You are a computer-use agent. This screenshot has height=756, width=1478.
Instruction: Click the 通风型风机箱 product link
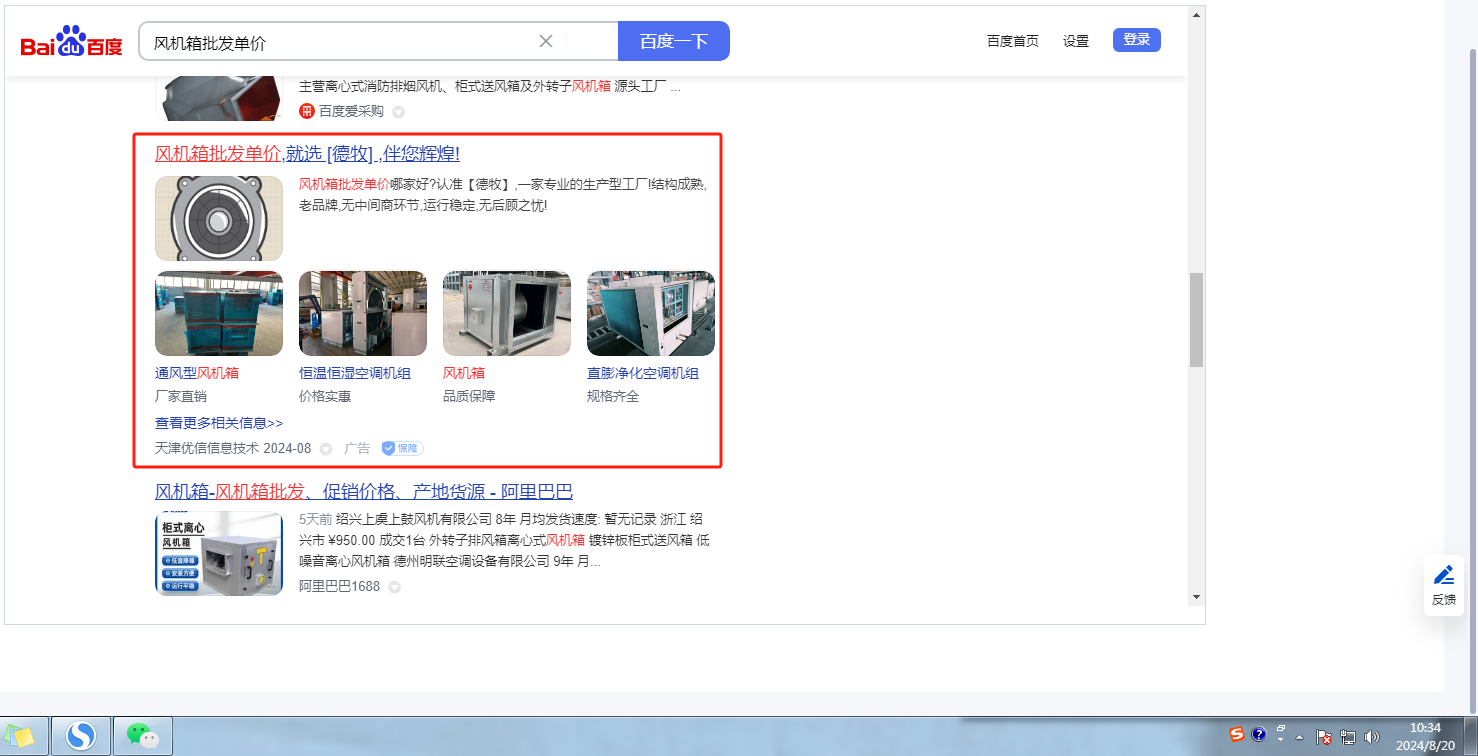197,373
